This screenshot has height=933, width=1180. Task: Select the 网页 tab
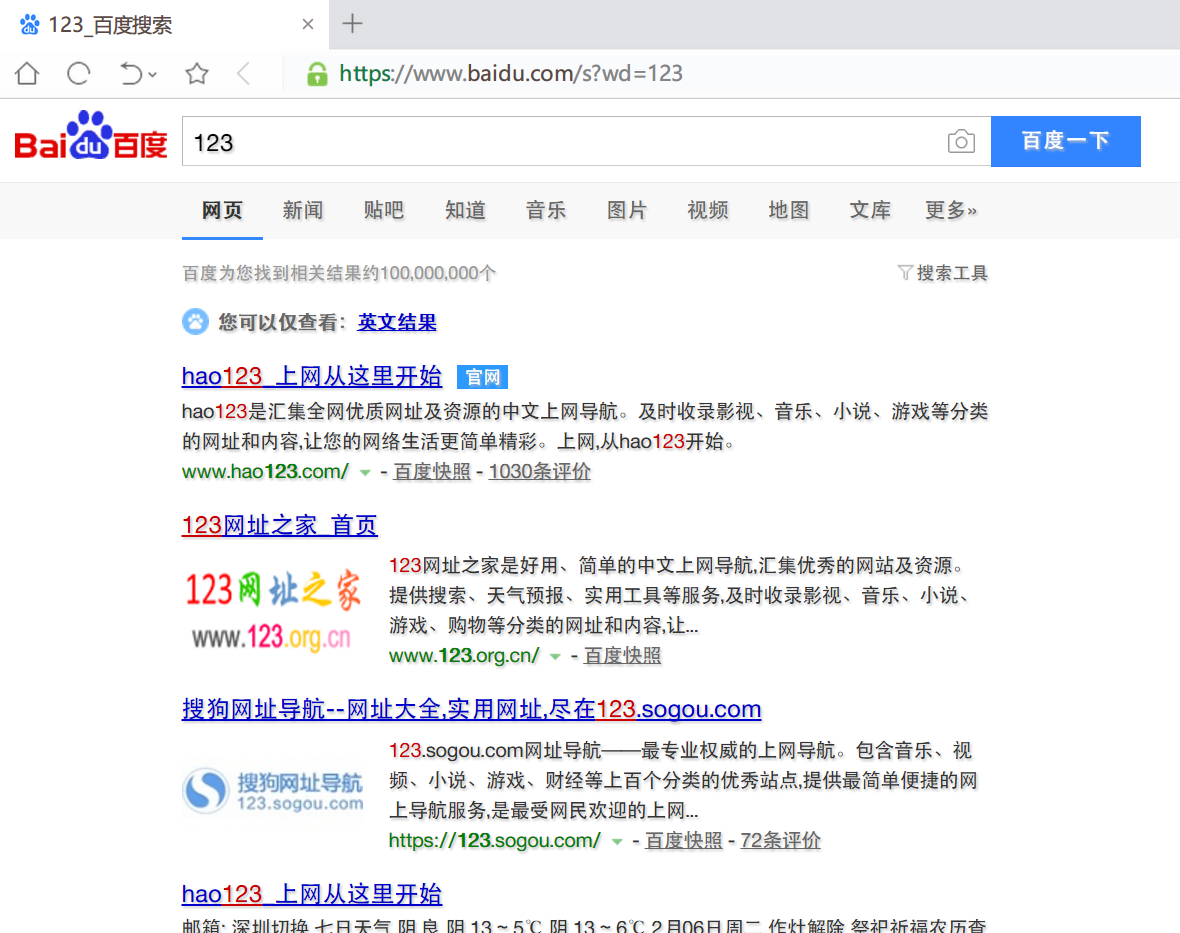click(x=222, y=211)
